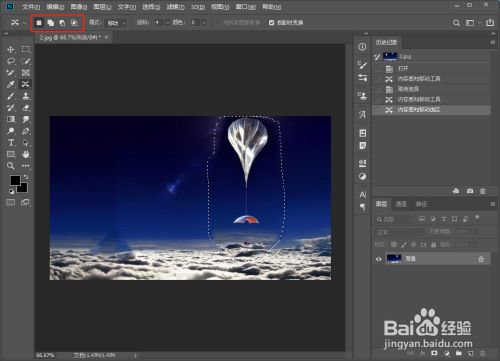Open the Brush Settings panel icon
This screenshot has height=361, width=500.
coord(362,64)
